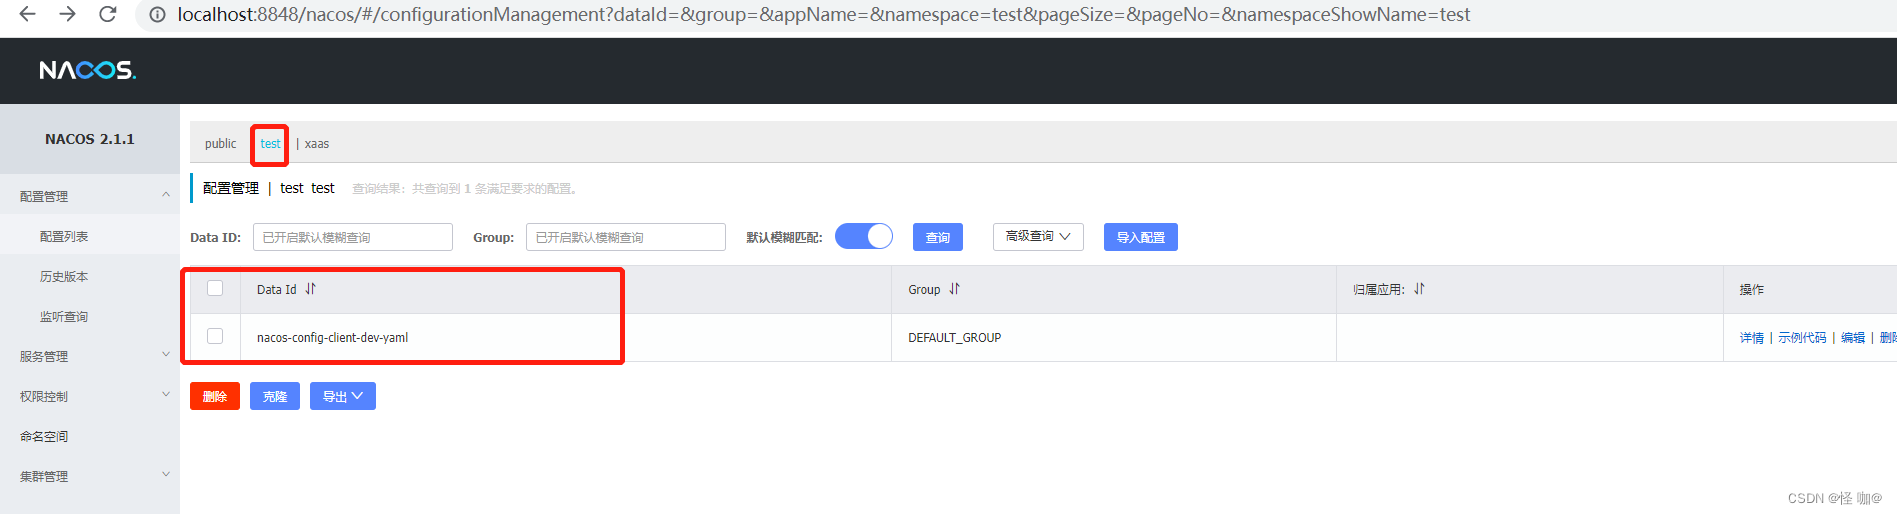Open 历史版本 in the sidebar
Viewport: 1897px width, 514px height.
coord(64,276)
